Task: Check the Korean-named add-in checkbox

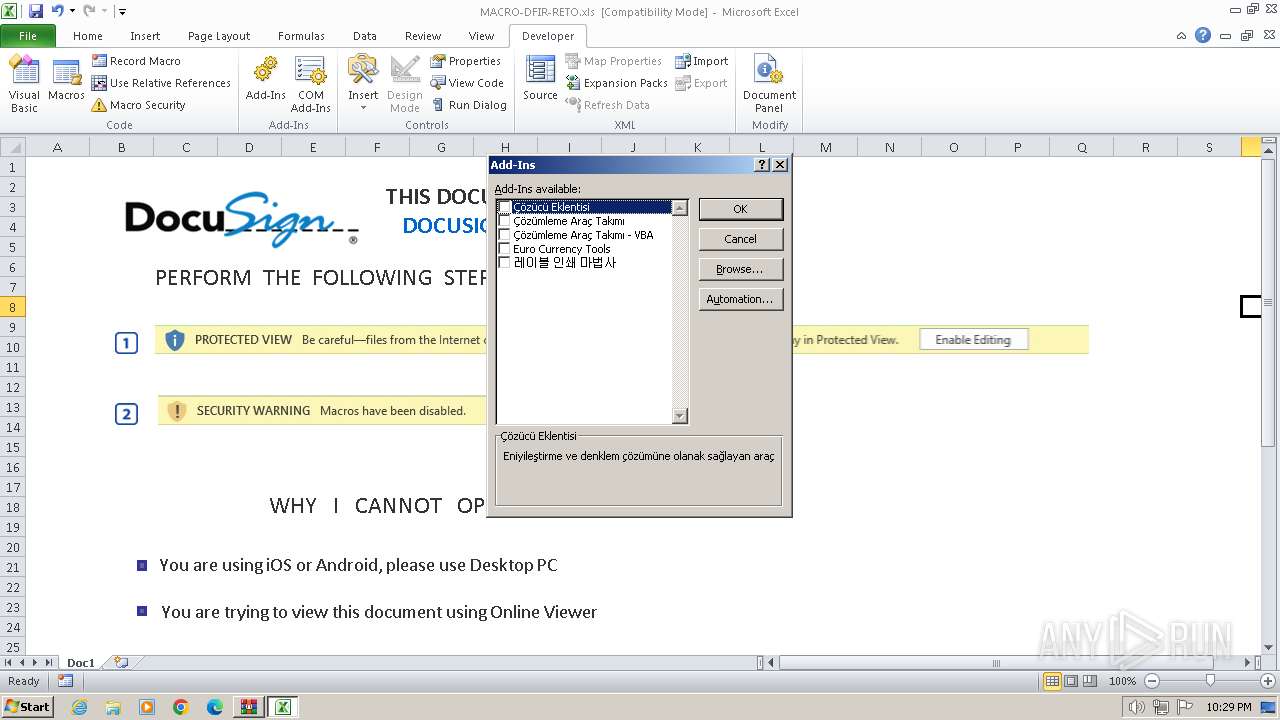Action: click(x=505, y=263)
